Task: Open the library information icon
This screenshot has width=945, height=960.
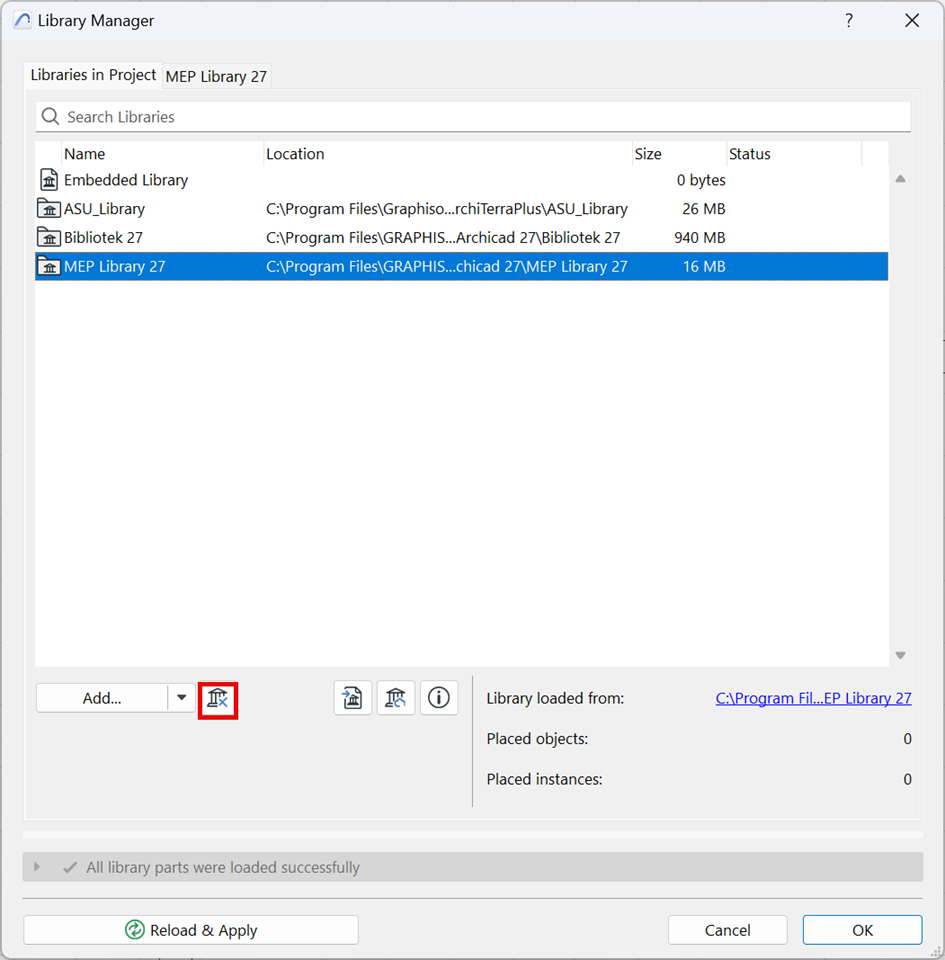Action: 439,698
